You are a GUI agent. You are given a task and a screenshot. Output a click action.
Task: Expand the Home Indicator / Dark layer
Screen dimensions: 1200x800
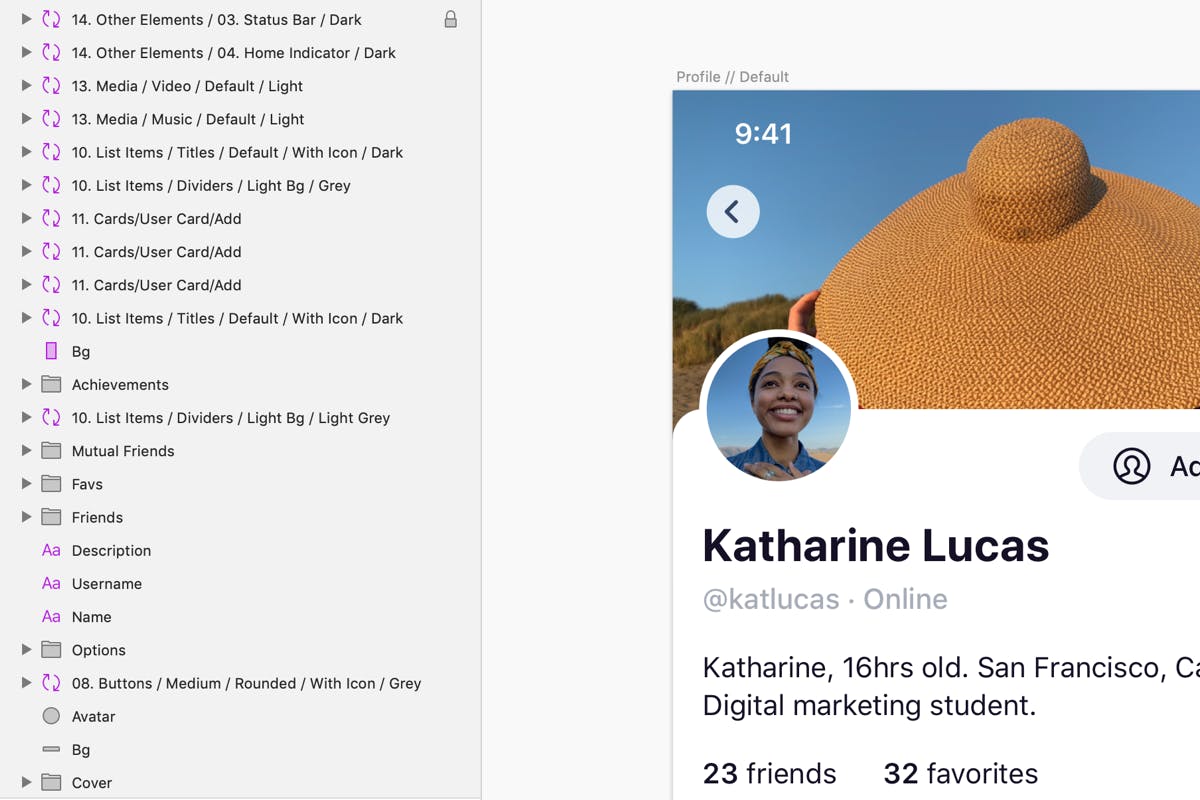[x=26, y=52]
